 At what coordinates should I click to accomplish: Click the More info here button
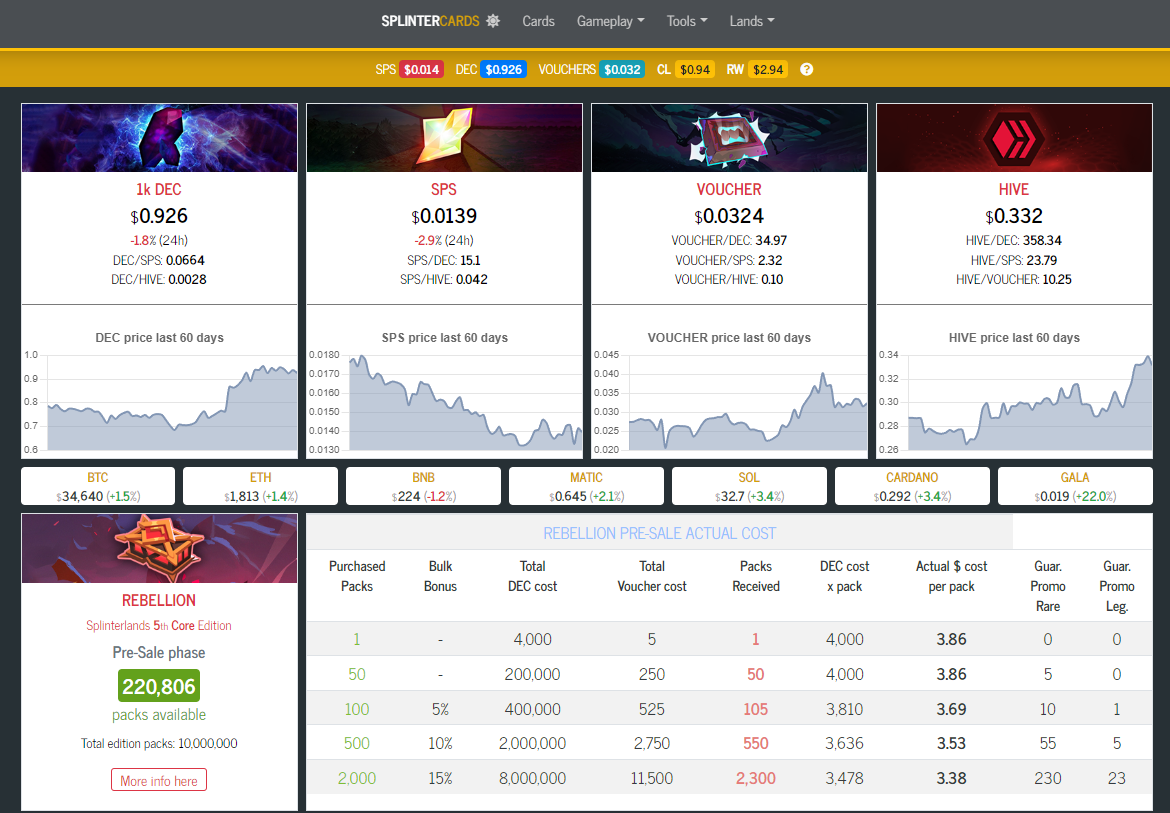tap(159, 780)
